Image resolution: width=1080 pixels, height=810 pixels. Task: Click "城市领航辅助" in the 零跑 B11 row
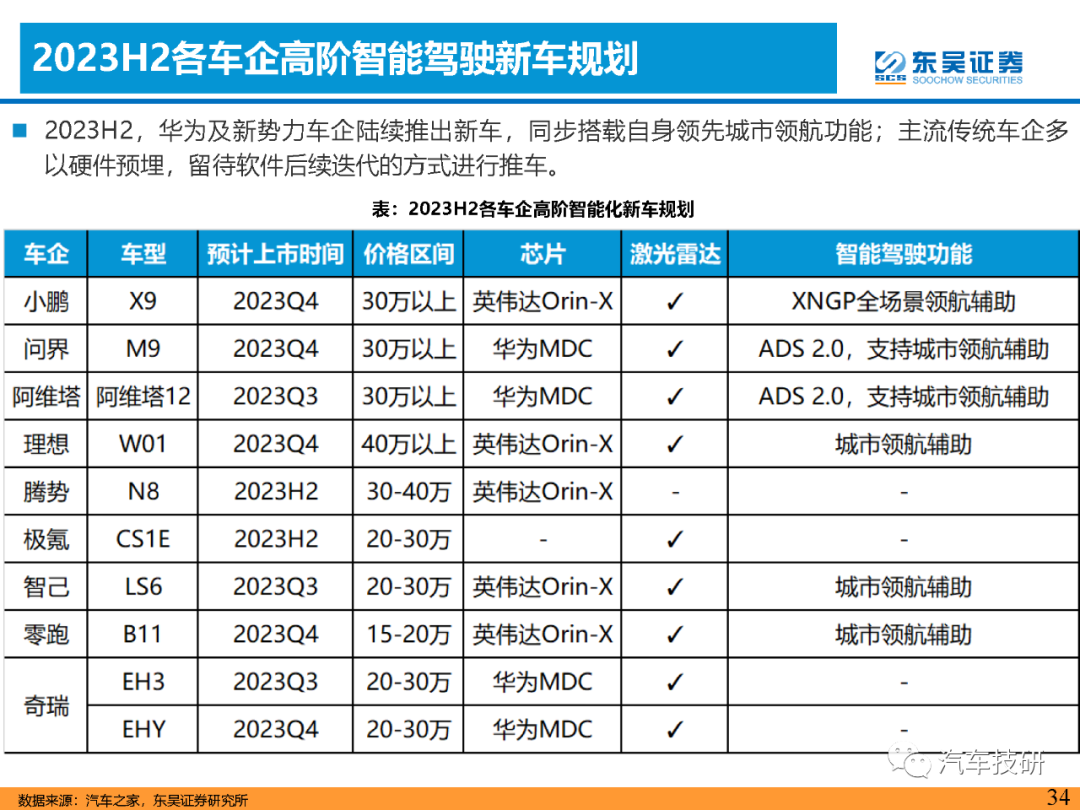click(x=904, y=634)
